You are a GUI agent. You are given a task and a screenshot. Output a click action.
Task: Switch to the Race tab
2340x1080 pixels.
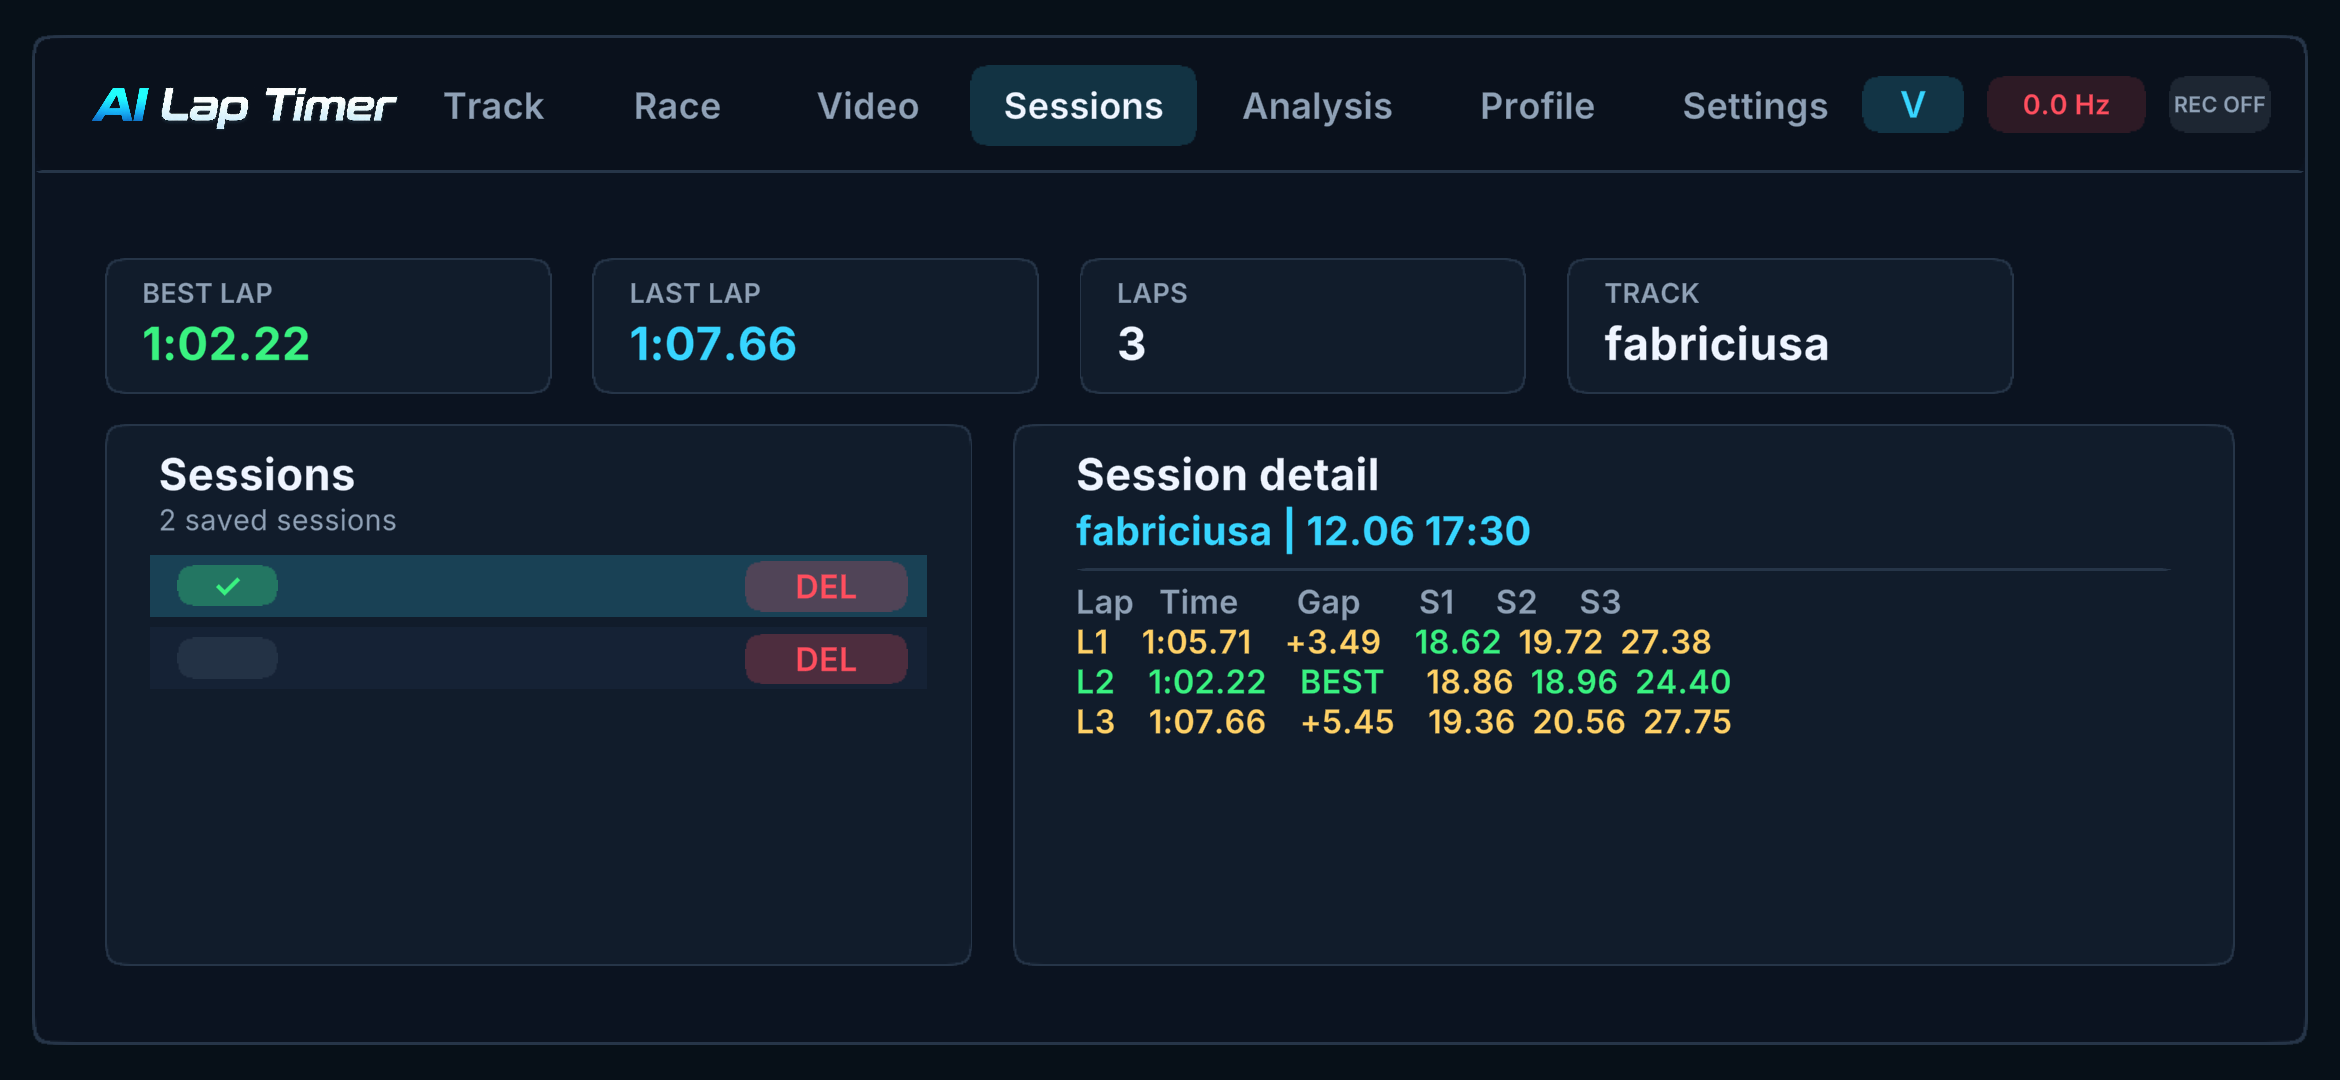pos(677,106)
